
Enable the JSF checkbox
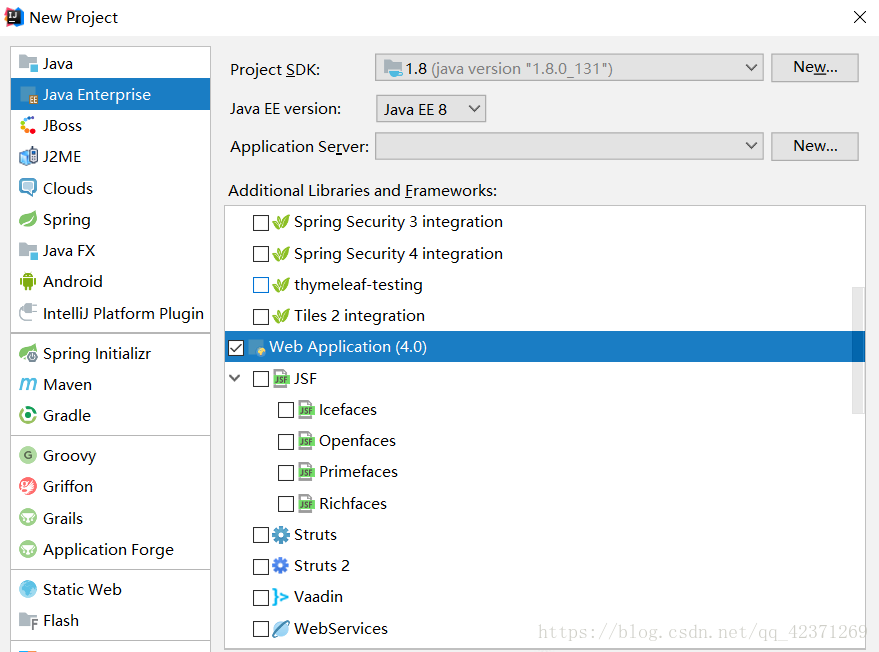click(261, 379)
